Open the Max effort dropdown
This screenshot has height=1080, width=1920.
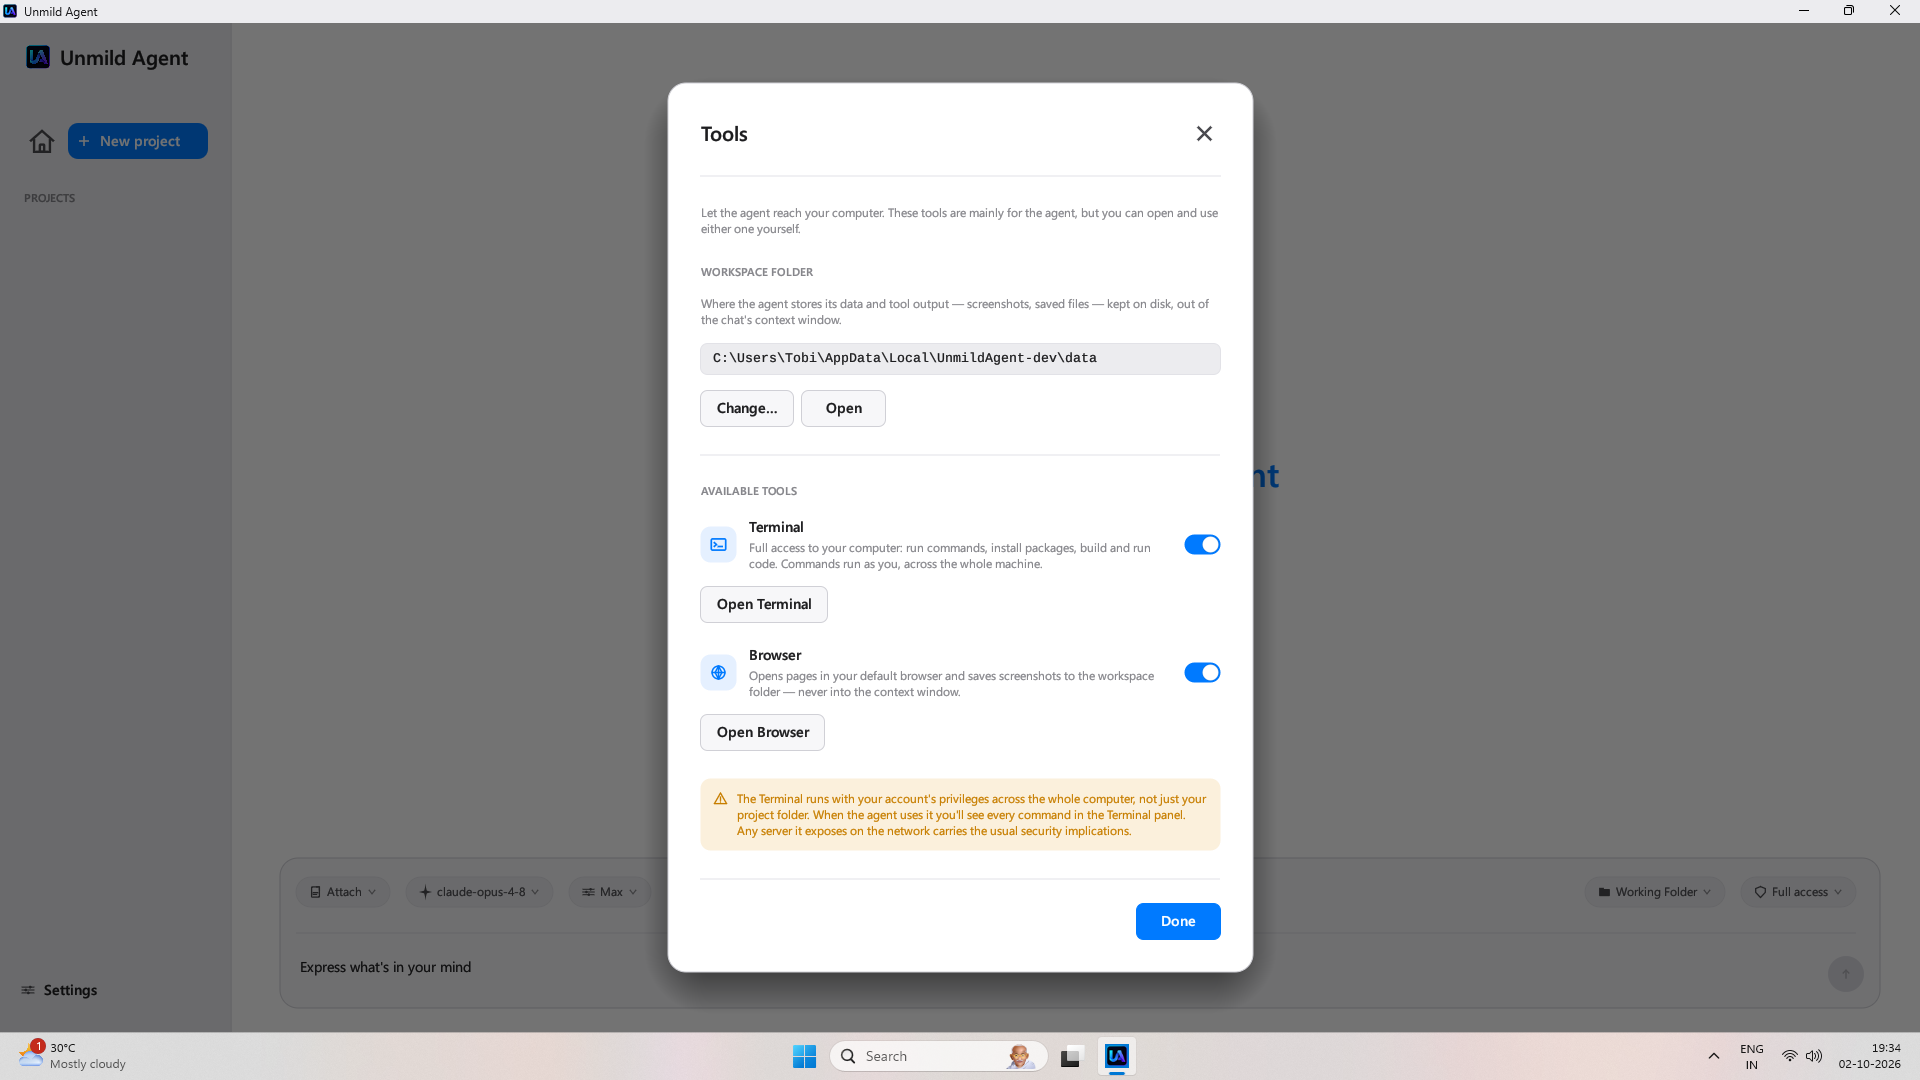tap(609, 892)
